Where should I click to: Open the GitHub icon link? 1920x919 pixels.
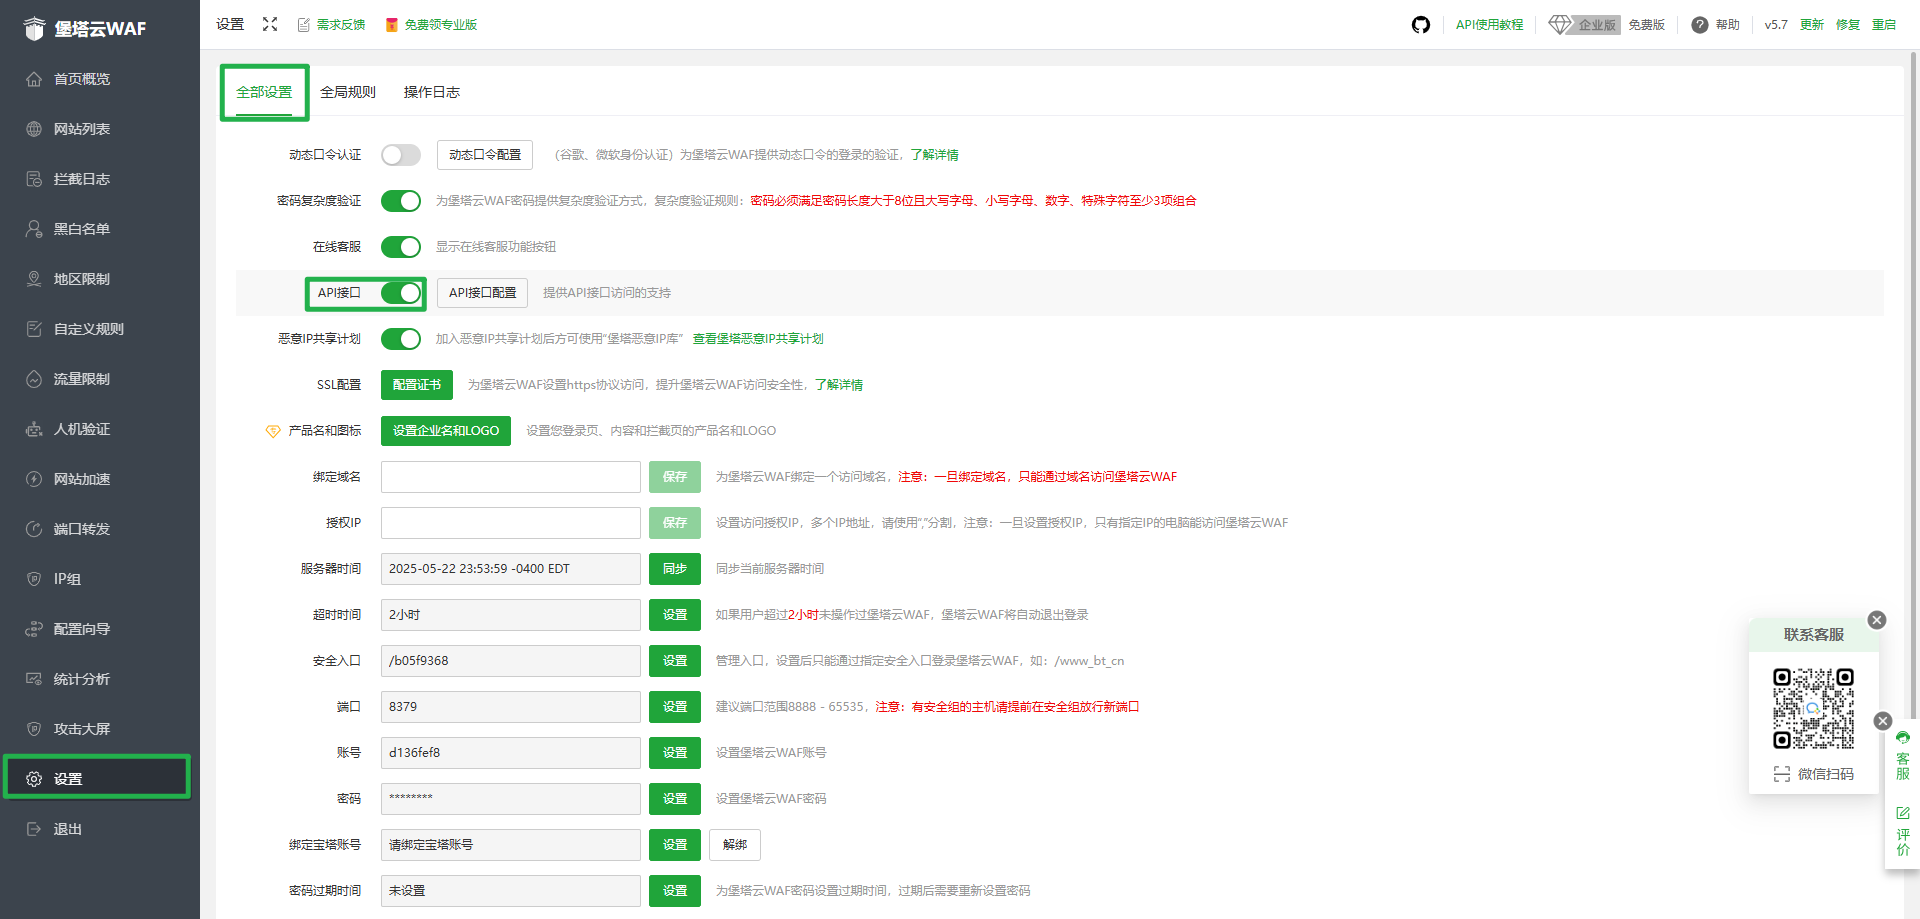[1420, 25]
